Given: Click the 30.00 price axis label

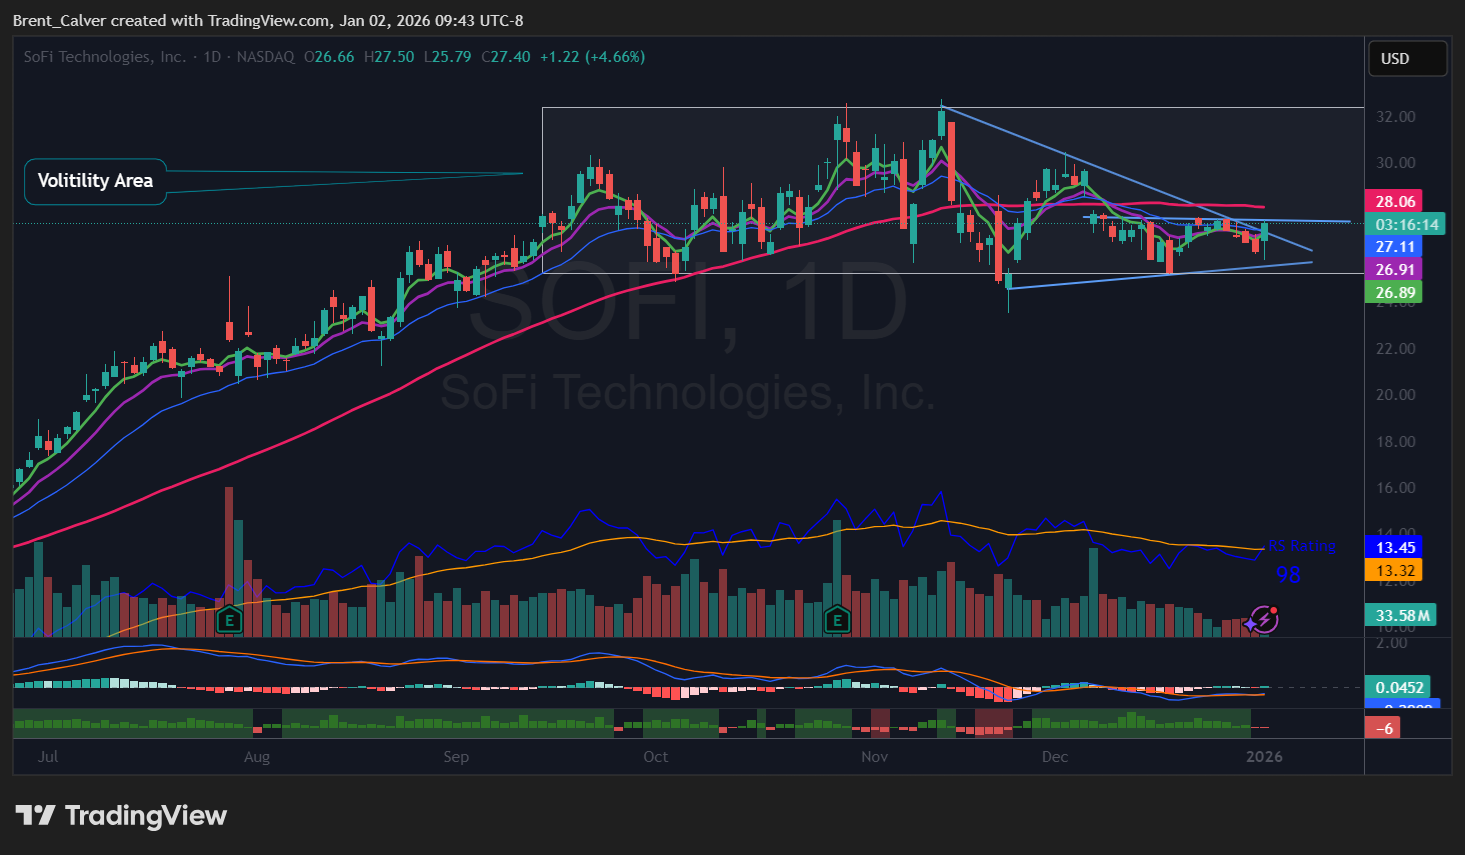Looking at the screenshot, I should pyautogui.click(x=1396, y=163).
